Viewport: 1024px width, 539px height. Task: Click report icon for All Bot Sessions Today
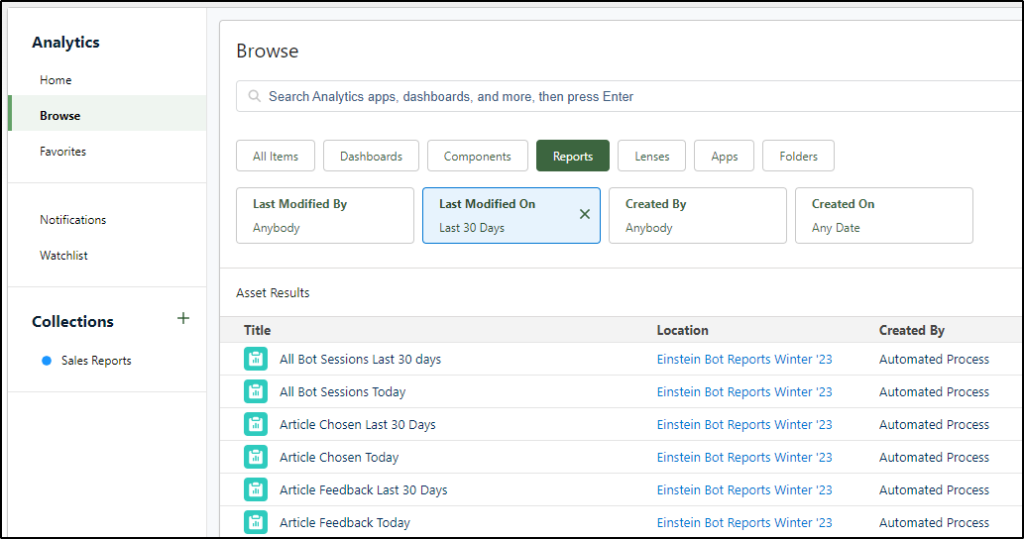tap(256, 392)
